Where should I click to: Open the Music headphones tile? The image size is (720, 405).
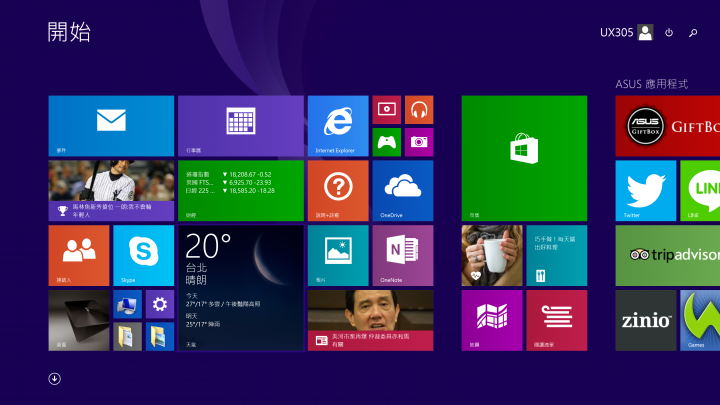coord(419,110)
